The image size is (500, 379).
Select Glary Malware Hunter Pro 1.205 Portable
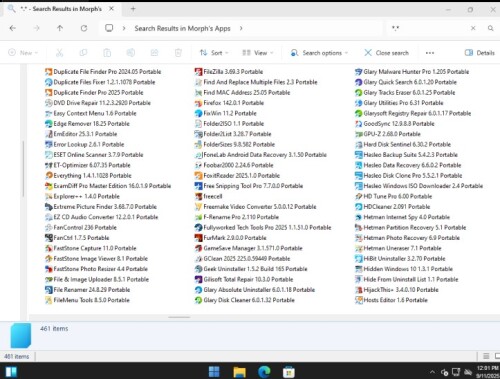(x=412, y=72)
